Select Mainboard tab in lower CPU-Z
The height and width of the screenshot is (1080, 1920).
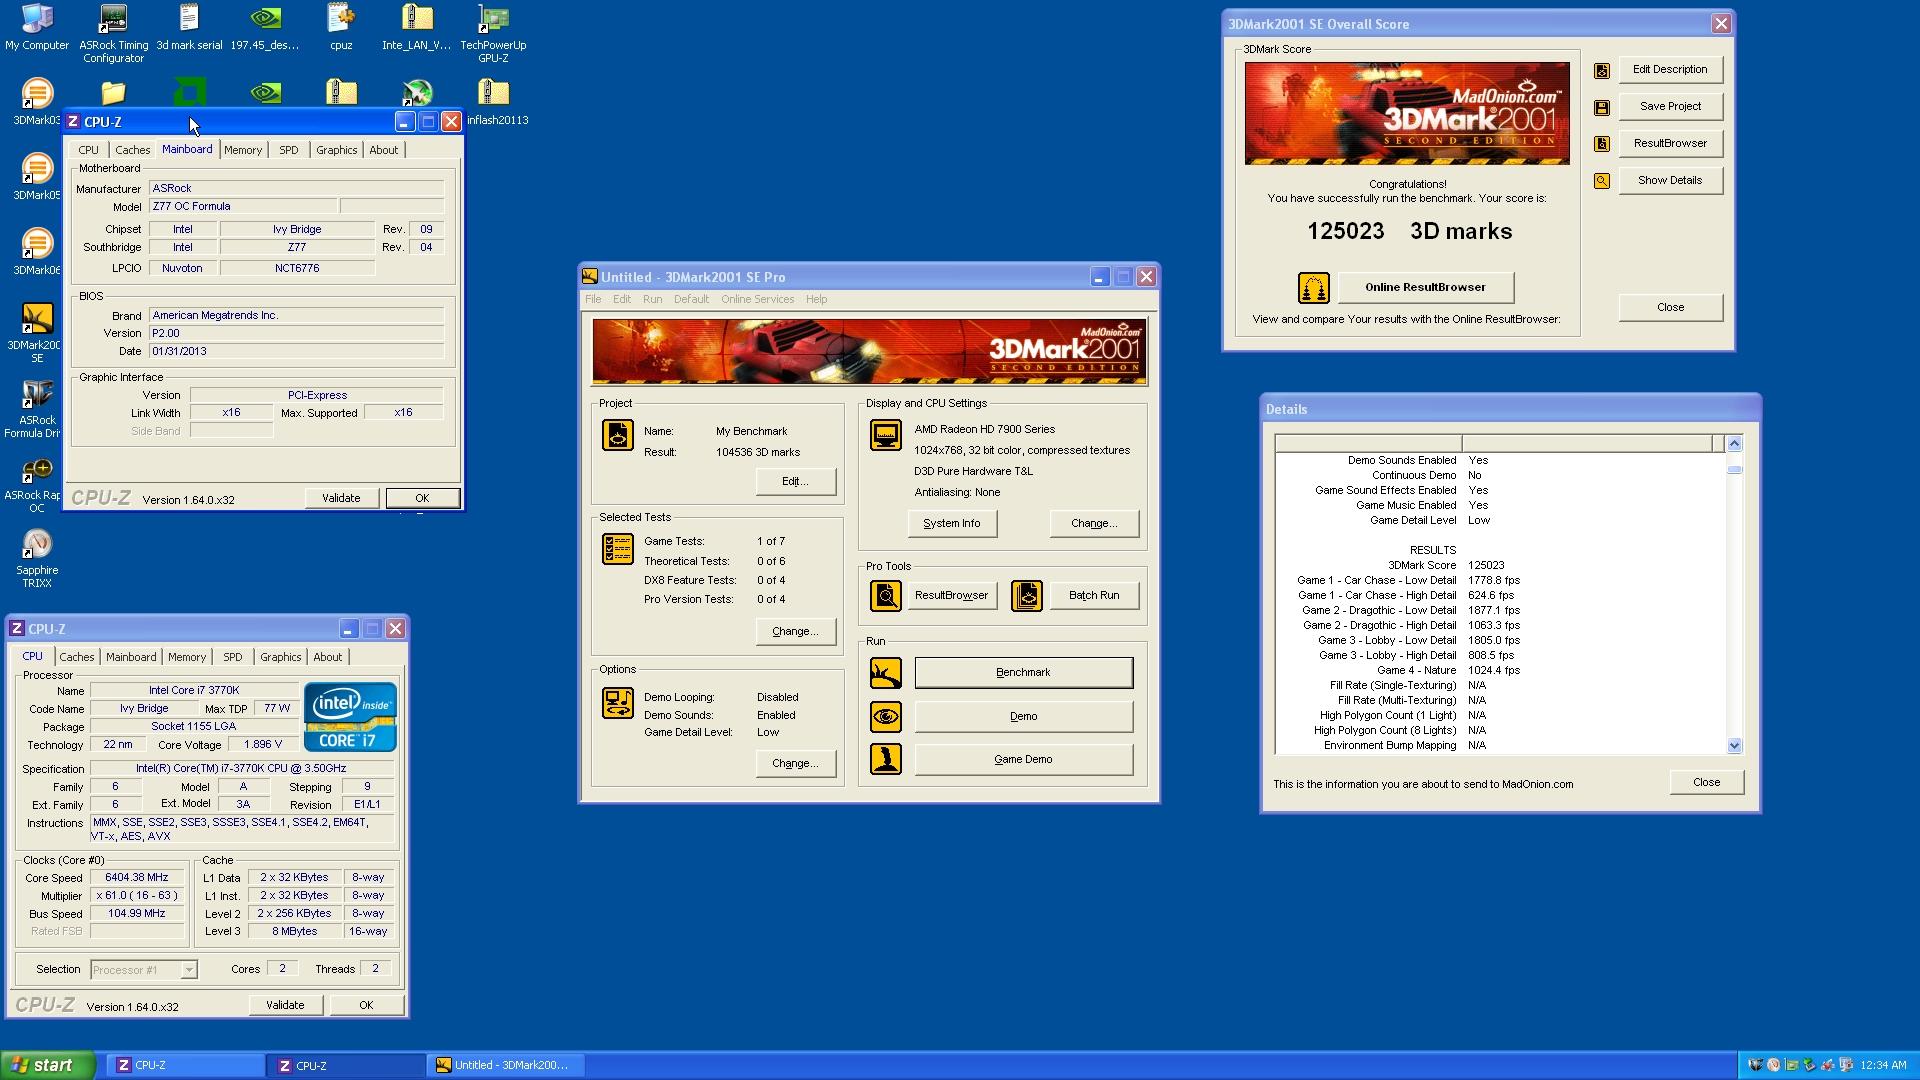pyautogui.click(x=131, y=657)
